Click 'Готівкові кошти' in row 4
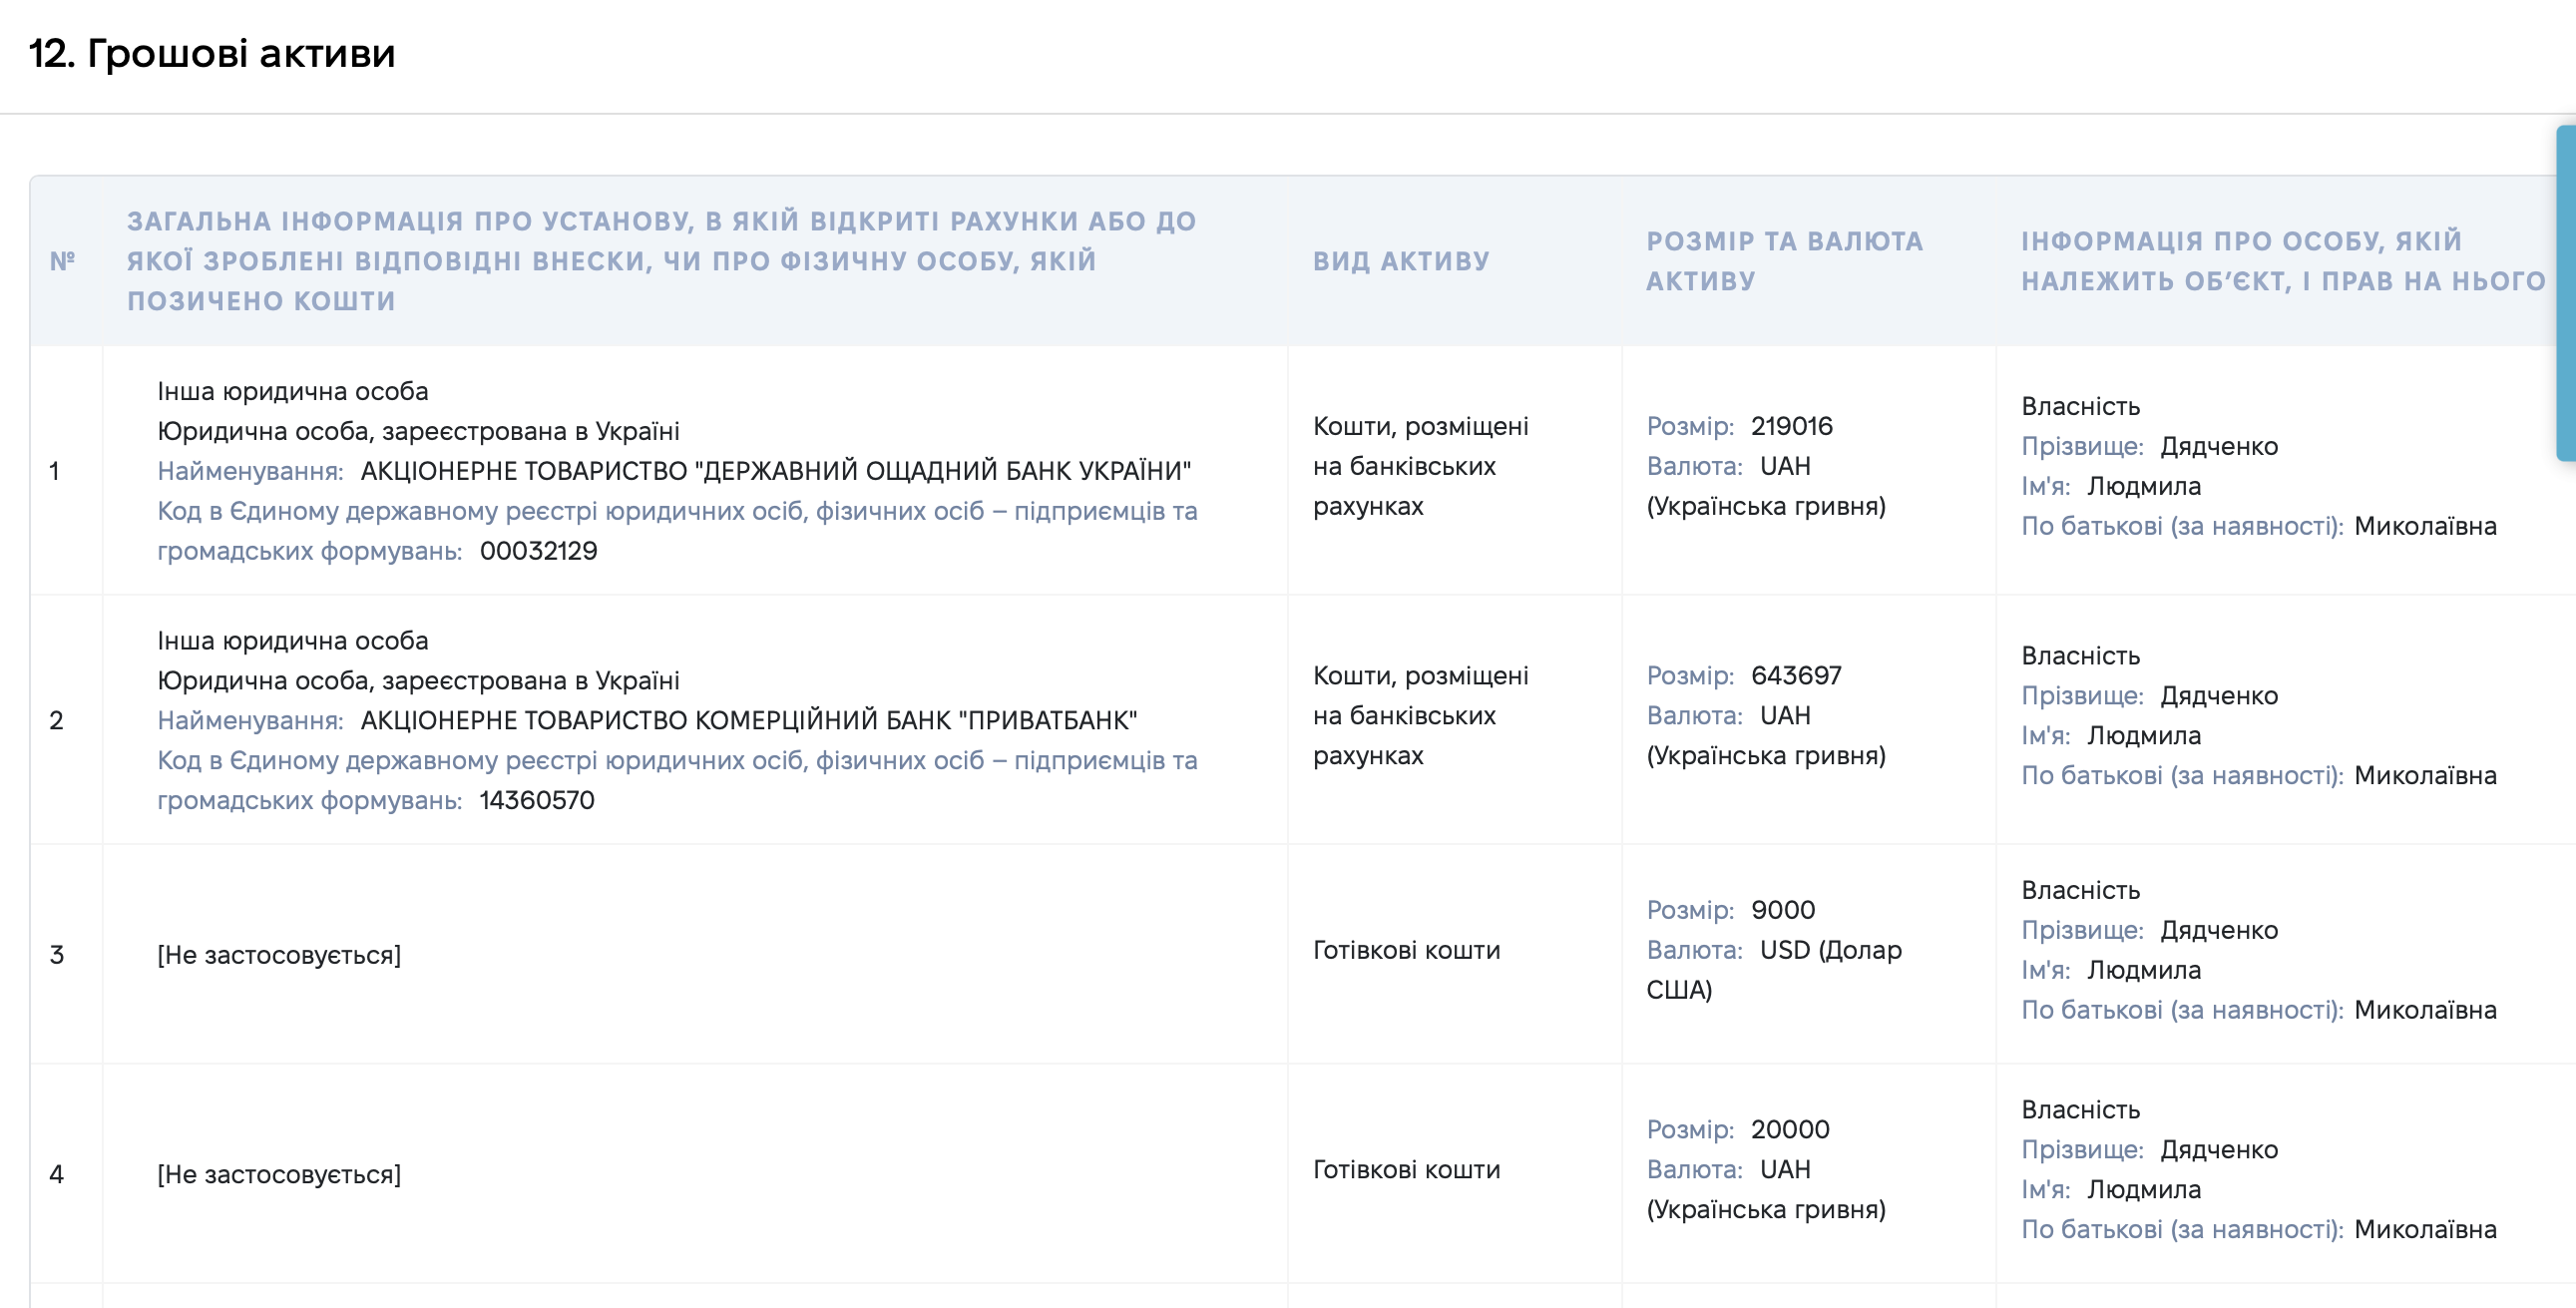Screen dimensions: 2576x1308 pyautogui.click(x=1406, y=1169)
